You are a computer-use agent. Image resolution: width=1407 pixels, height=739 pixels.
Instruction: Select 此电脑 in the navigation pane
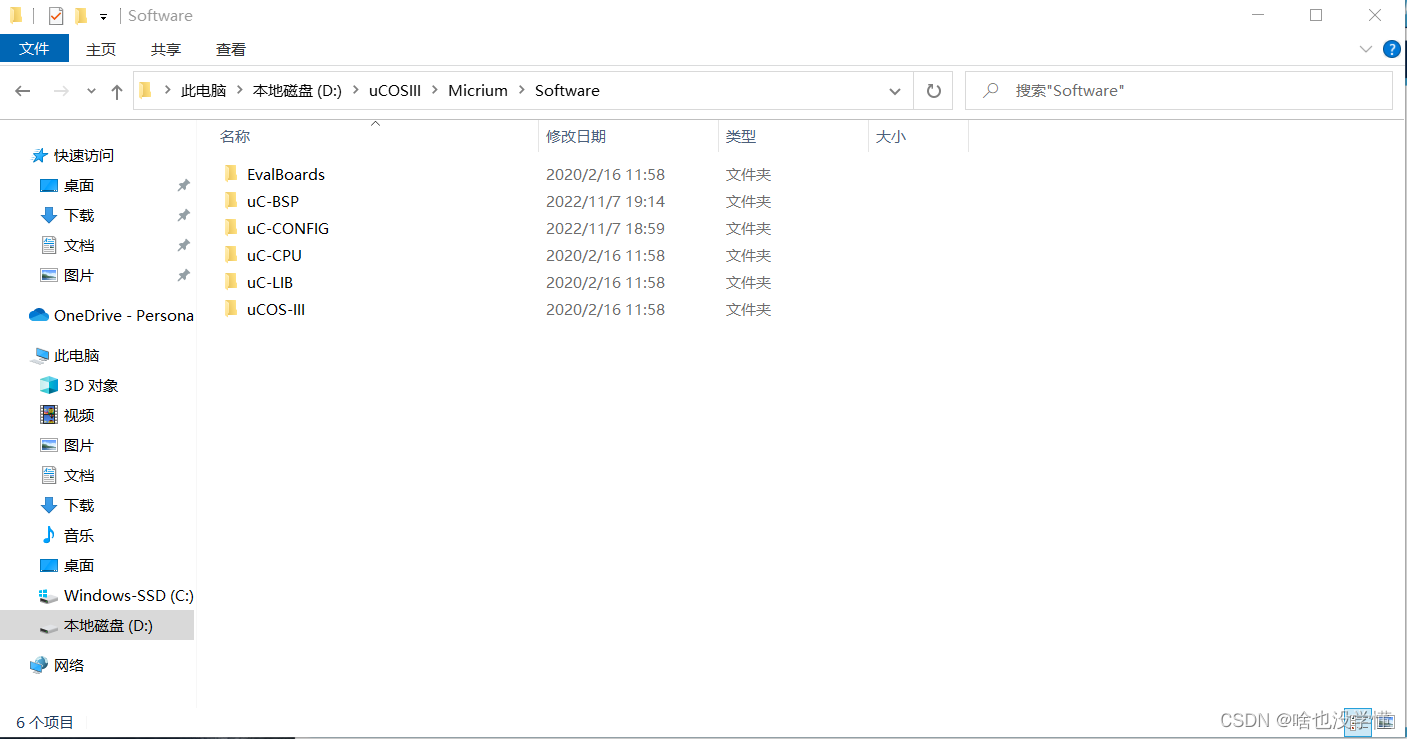77,355
